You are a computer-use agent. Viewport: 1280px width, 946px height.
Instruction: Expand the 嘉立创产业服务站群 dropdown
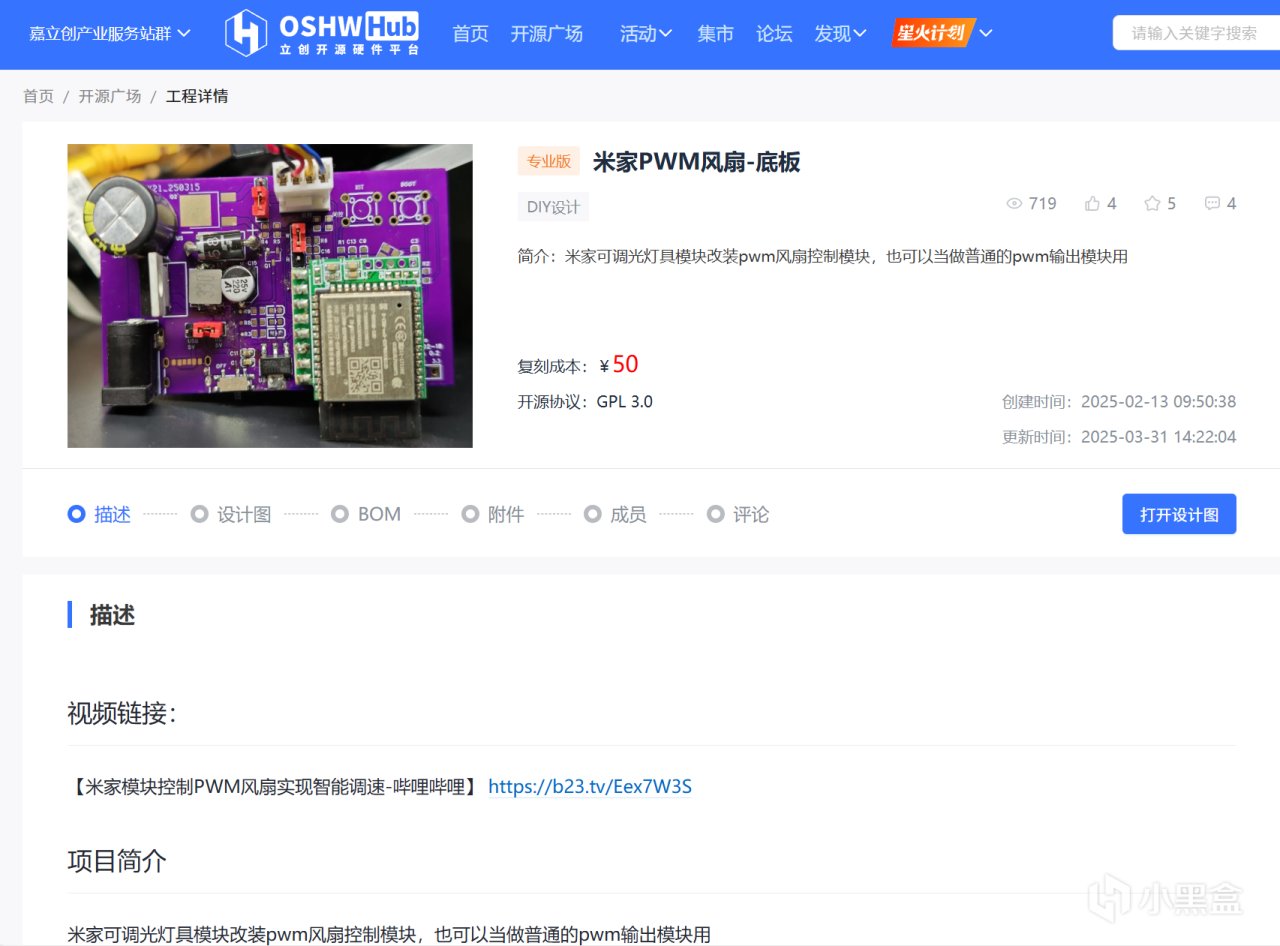(x=110, y=34)
